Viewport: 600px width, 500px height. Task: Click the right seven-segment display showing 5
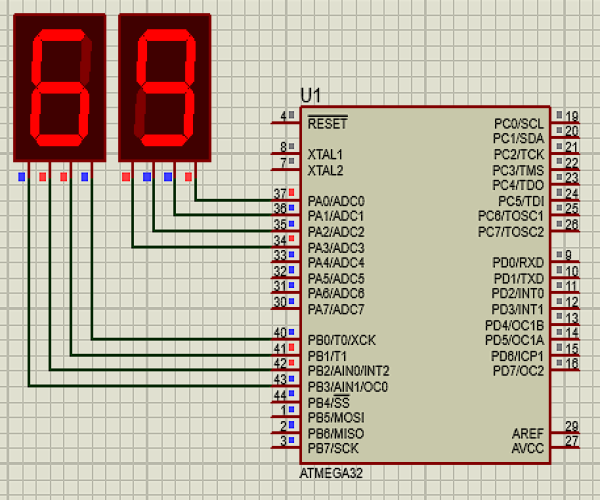[165, 87]
